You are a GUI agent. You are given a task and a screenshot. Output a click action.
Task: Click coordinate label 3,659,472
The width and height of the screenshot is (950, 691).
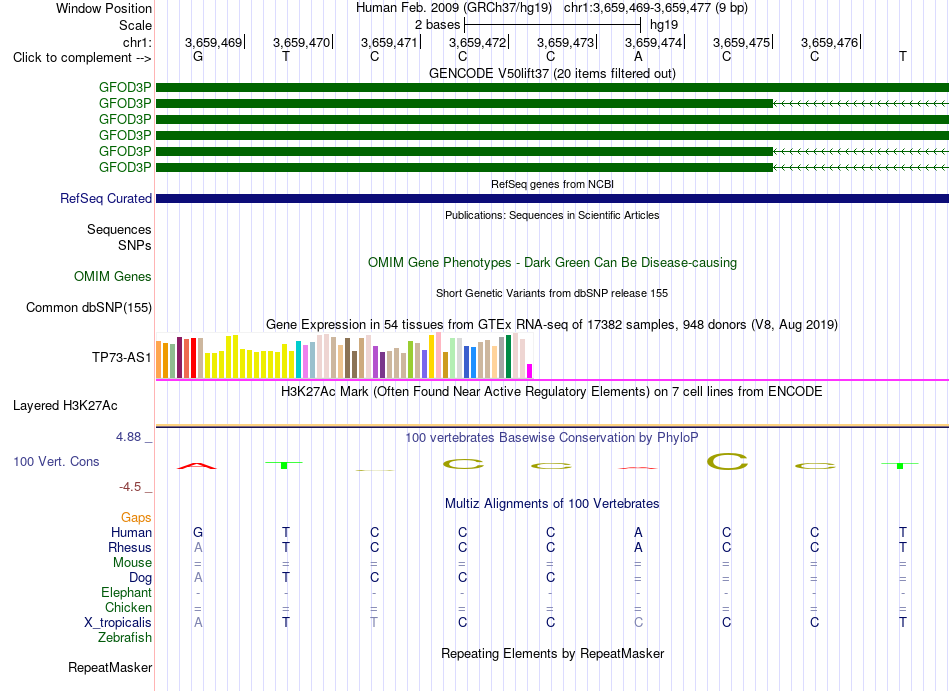477,42
